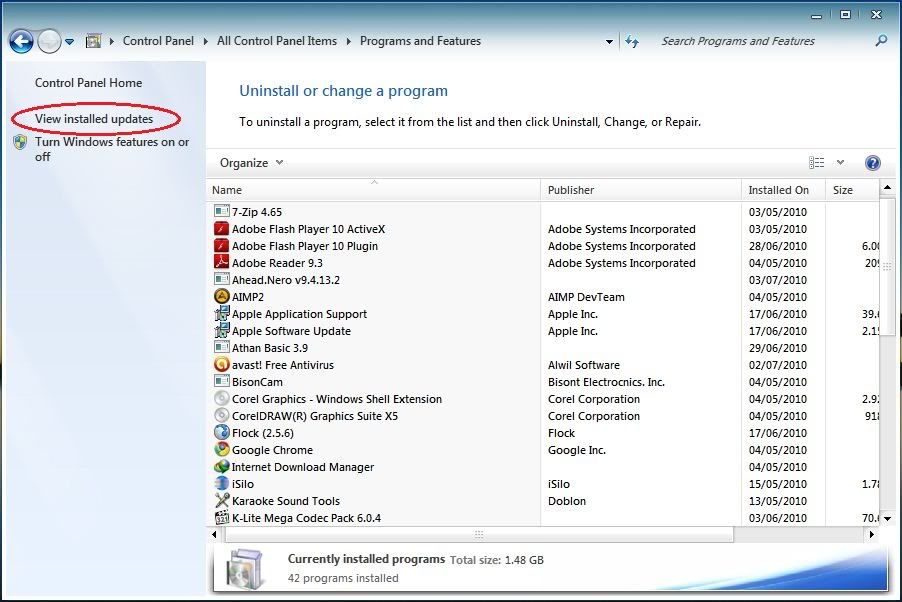Select the Adobe Reader 9.3 icon
Viewport: 902px width, 602px height.
coord(222,263)
